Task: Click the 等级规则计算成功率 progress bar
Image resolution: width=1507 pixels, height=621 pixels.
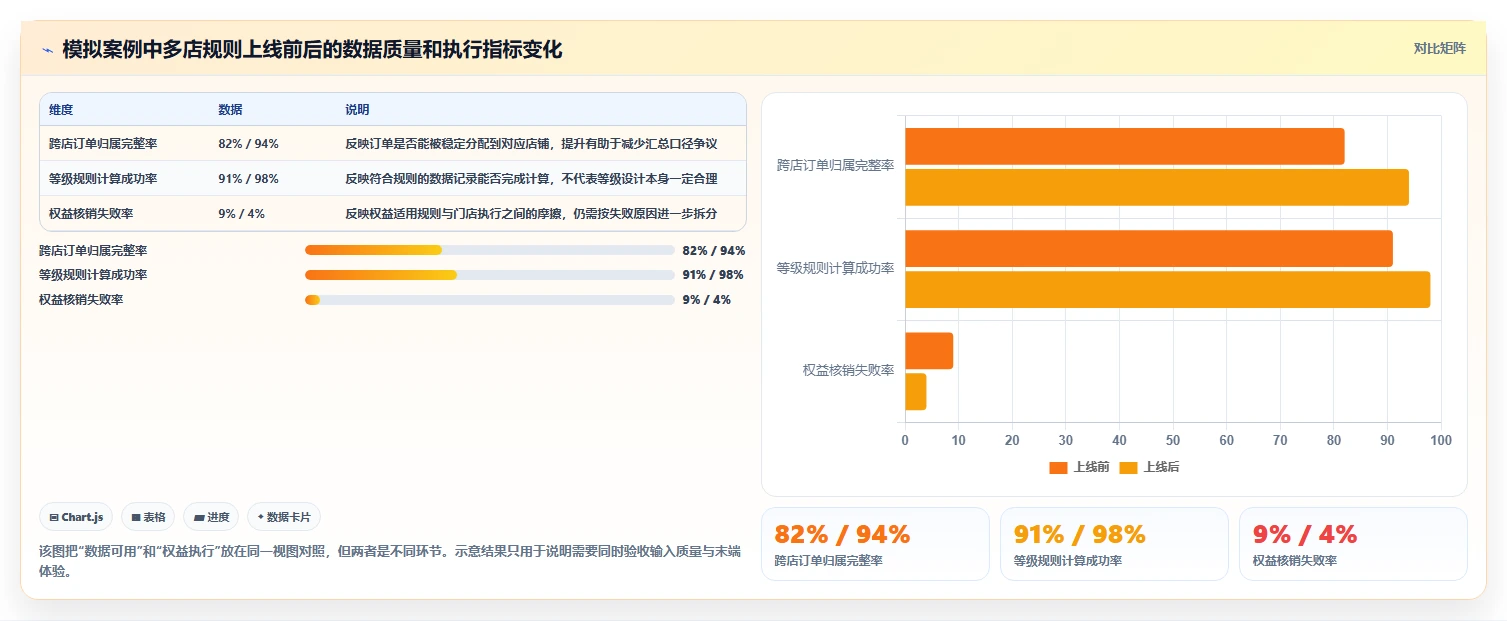Action: (x=490, y=275)
